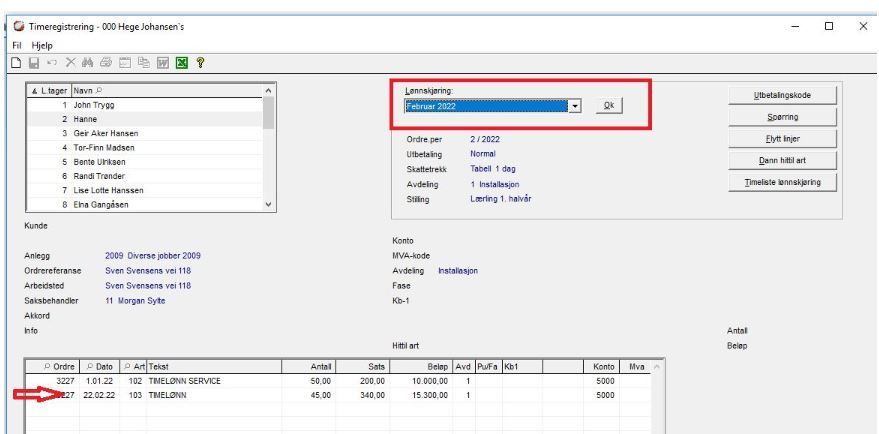Select employee Tor-Finn Madsen
This screenshot has width=879, height=434.
[x=145, y=147]
